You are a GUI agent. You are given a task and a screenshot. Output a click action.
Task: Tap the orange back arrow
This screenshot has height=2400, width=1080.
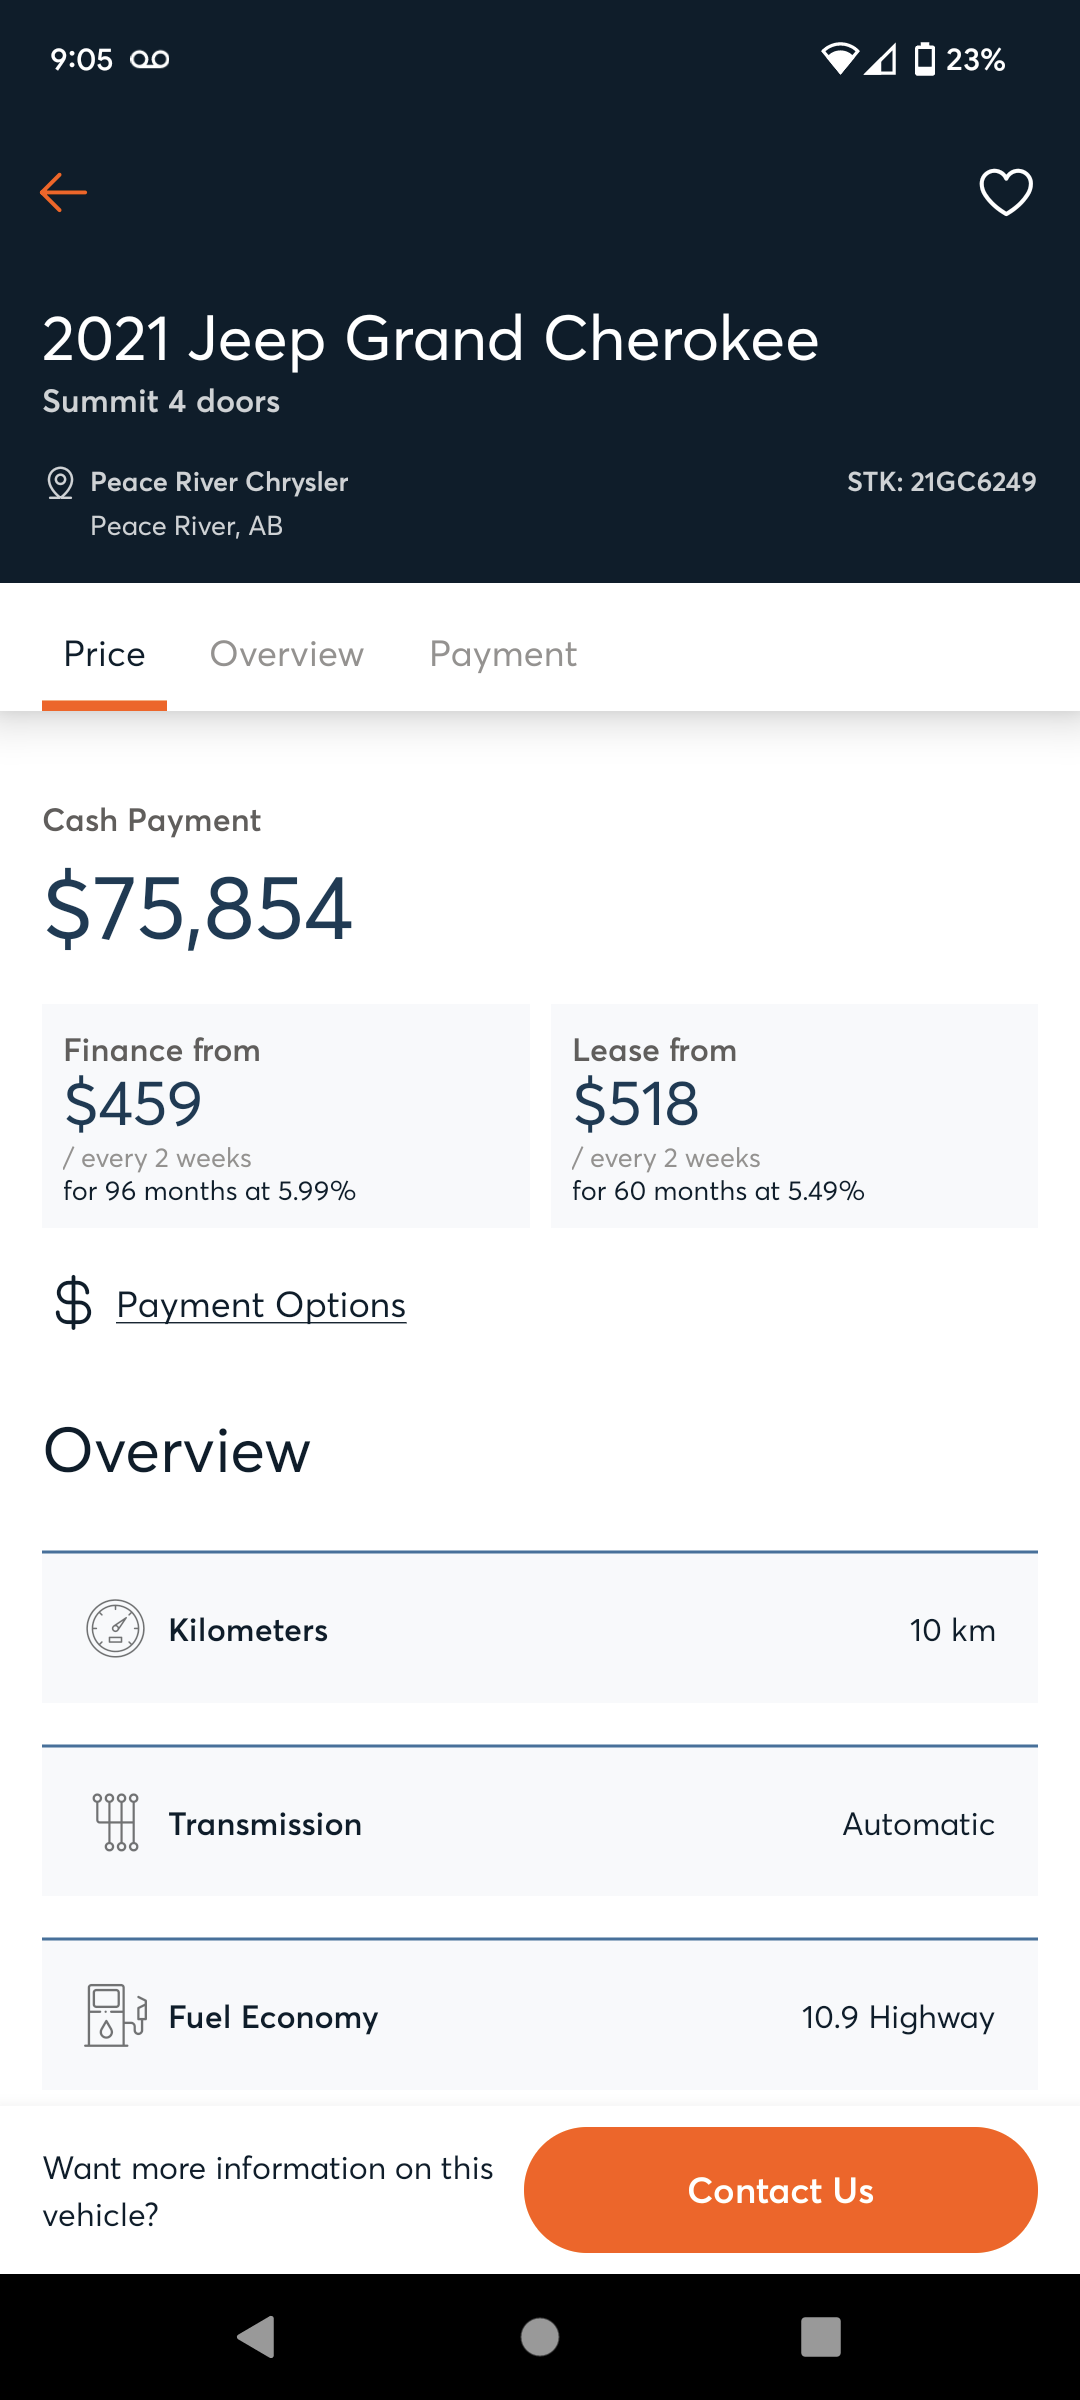(x=63, y=192)
